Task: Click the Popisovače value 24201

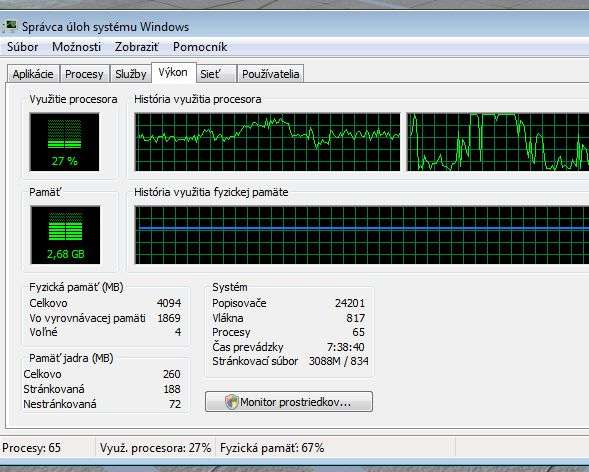Action: (x=350, y=303)
